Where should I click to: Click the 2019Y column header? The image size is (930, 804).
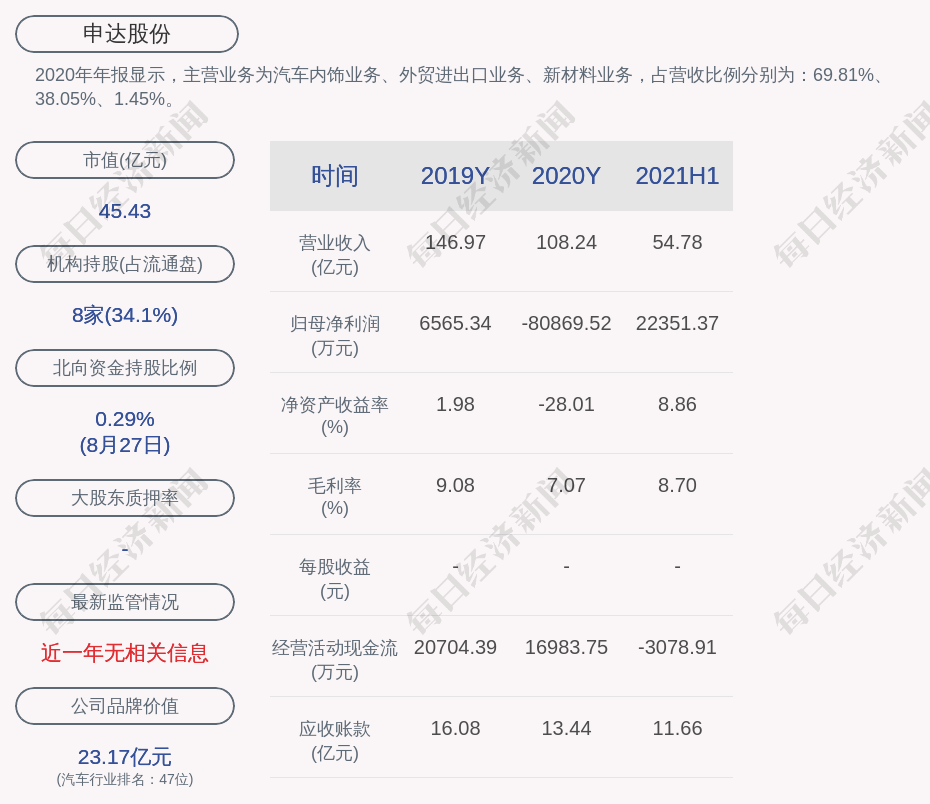click(455, 176)
